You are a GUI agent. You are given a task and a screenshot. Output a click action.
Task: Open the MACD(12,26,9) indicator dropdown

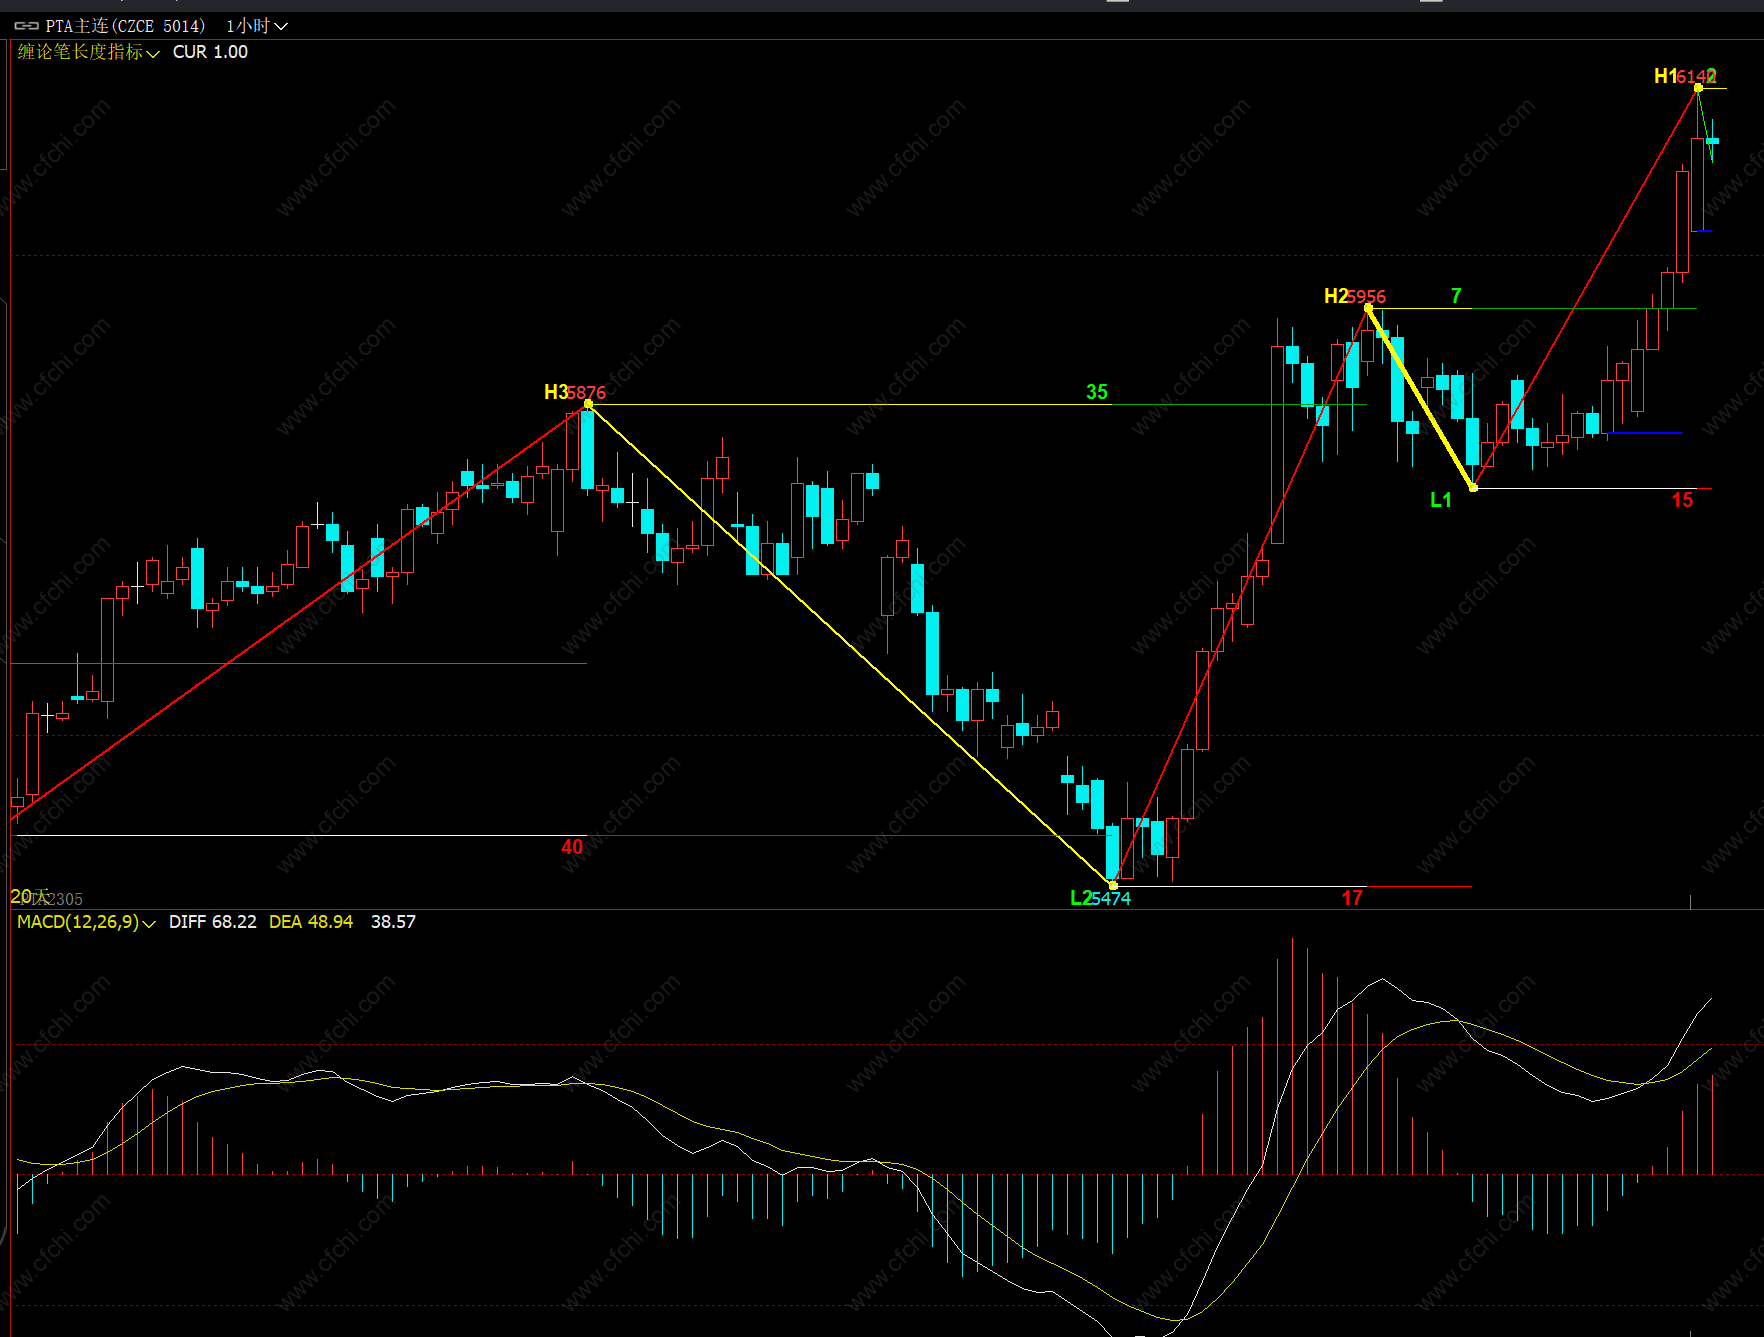click(86, 922)
